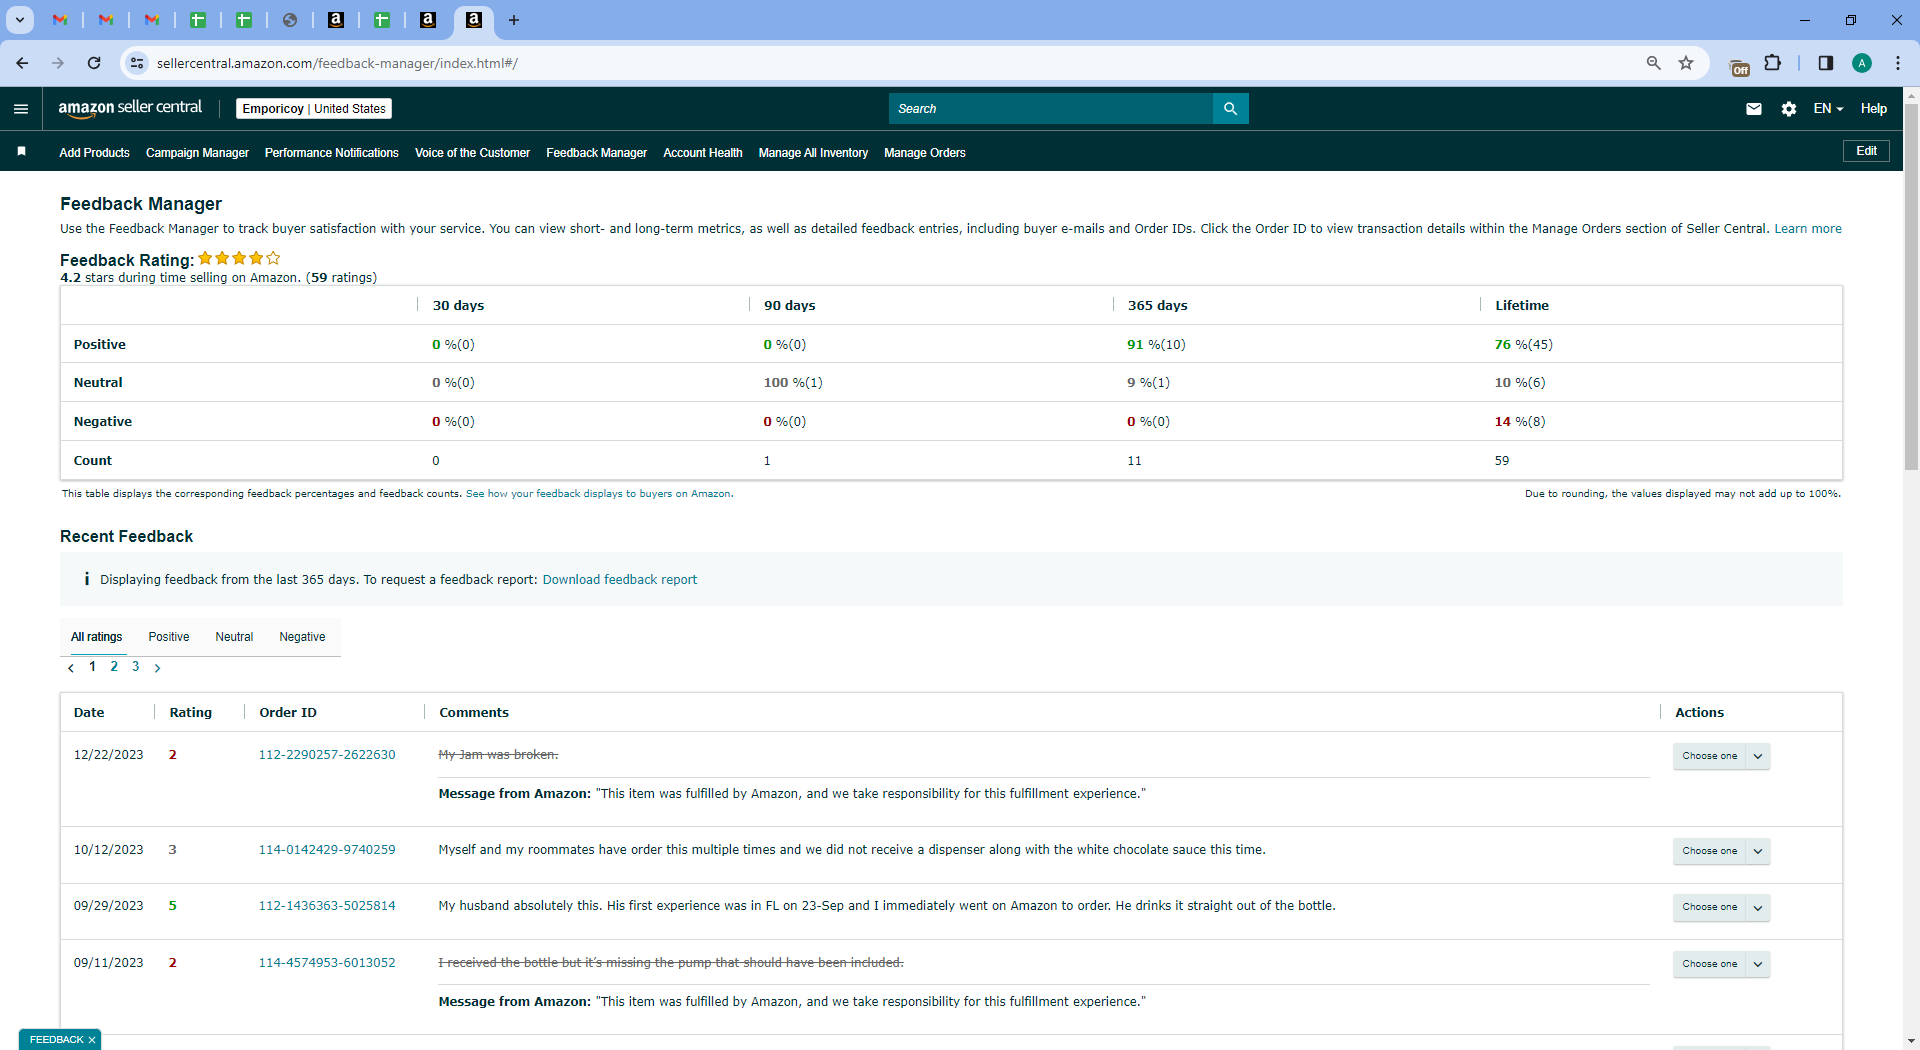Open Campaign Manager in the navigation bar
The image size is (1920, 1050).
pos(197,153)
